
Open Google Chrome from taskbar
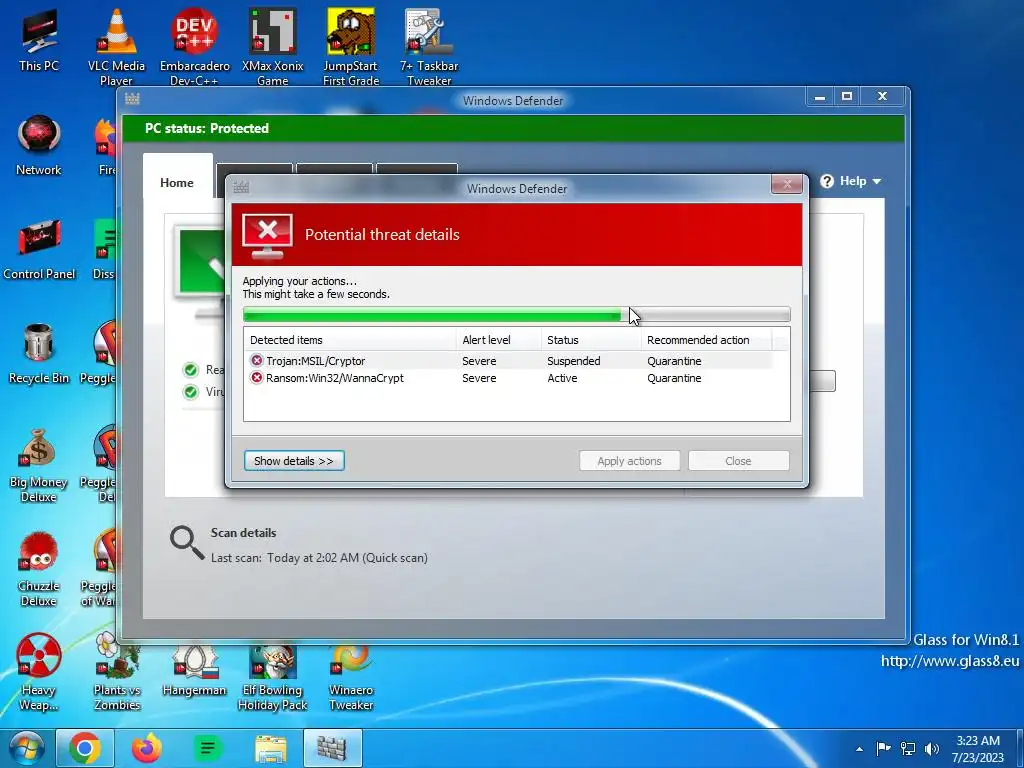click(85, 748)
